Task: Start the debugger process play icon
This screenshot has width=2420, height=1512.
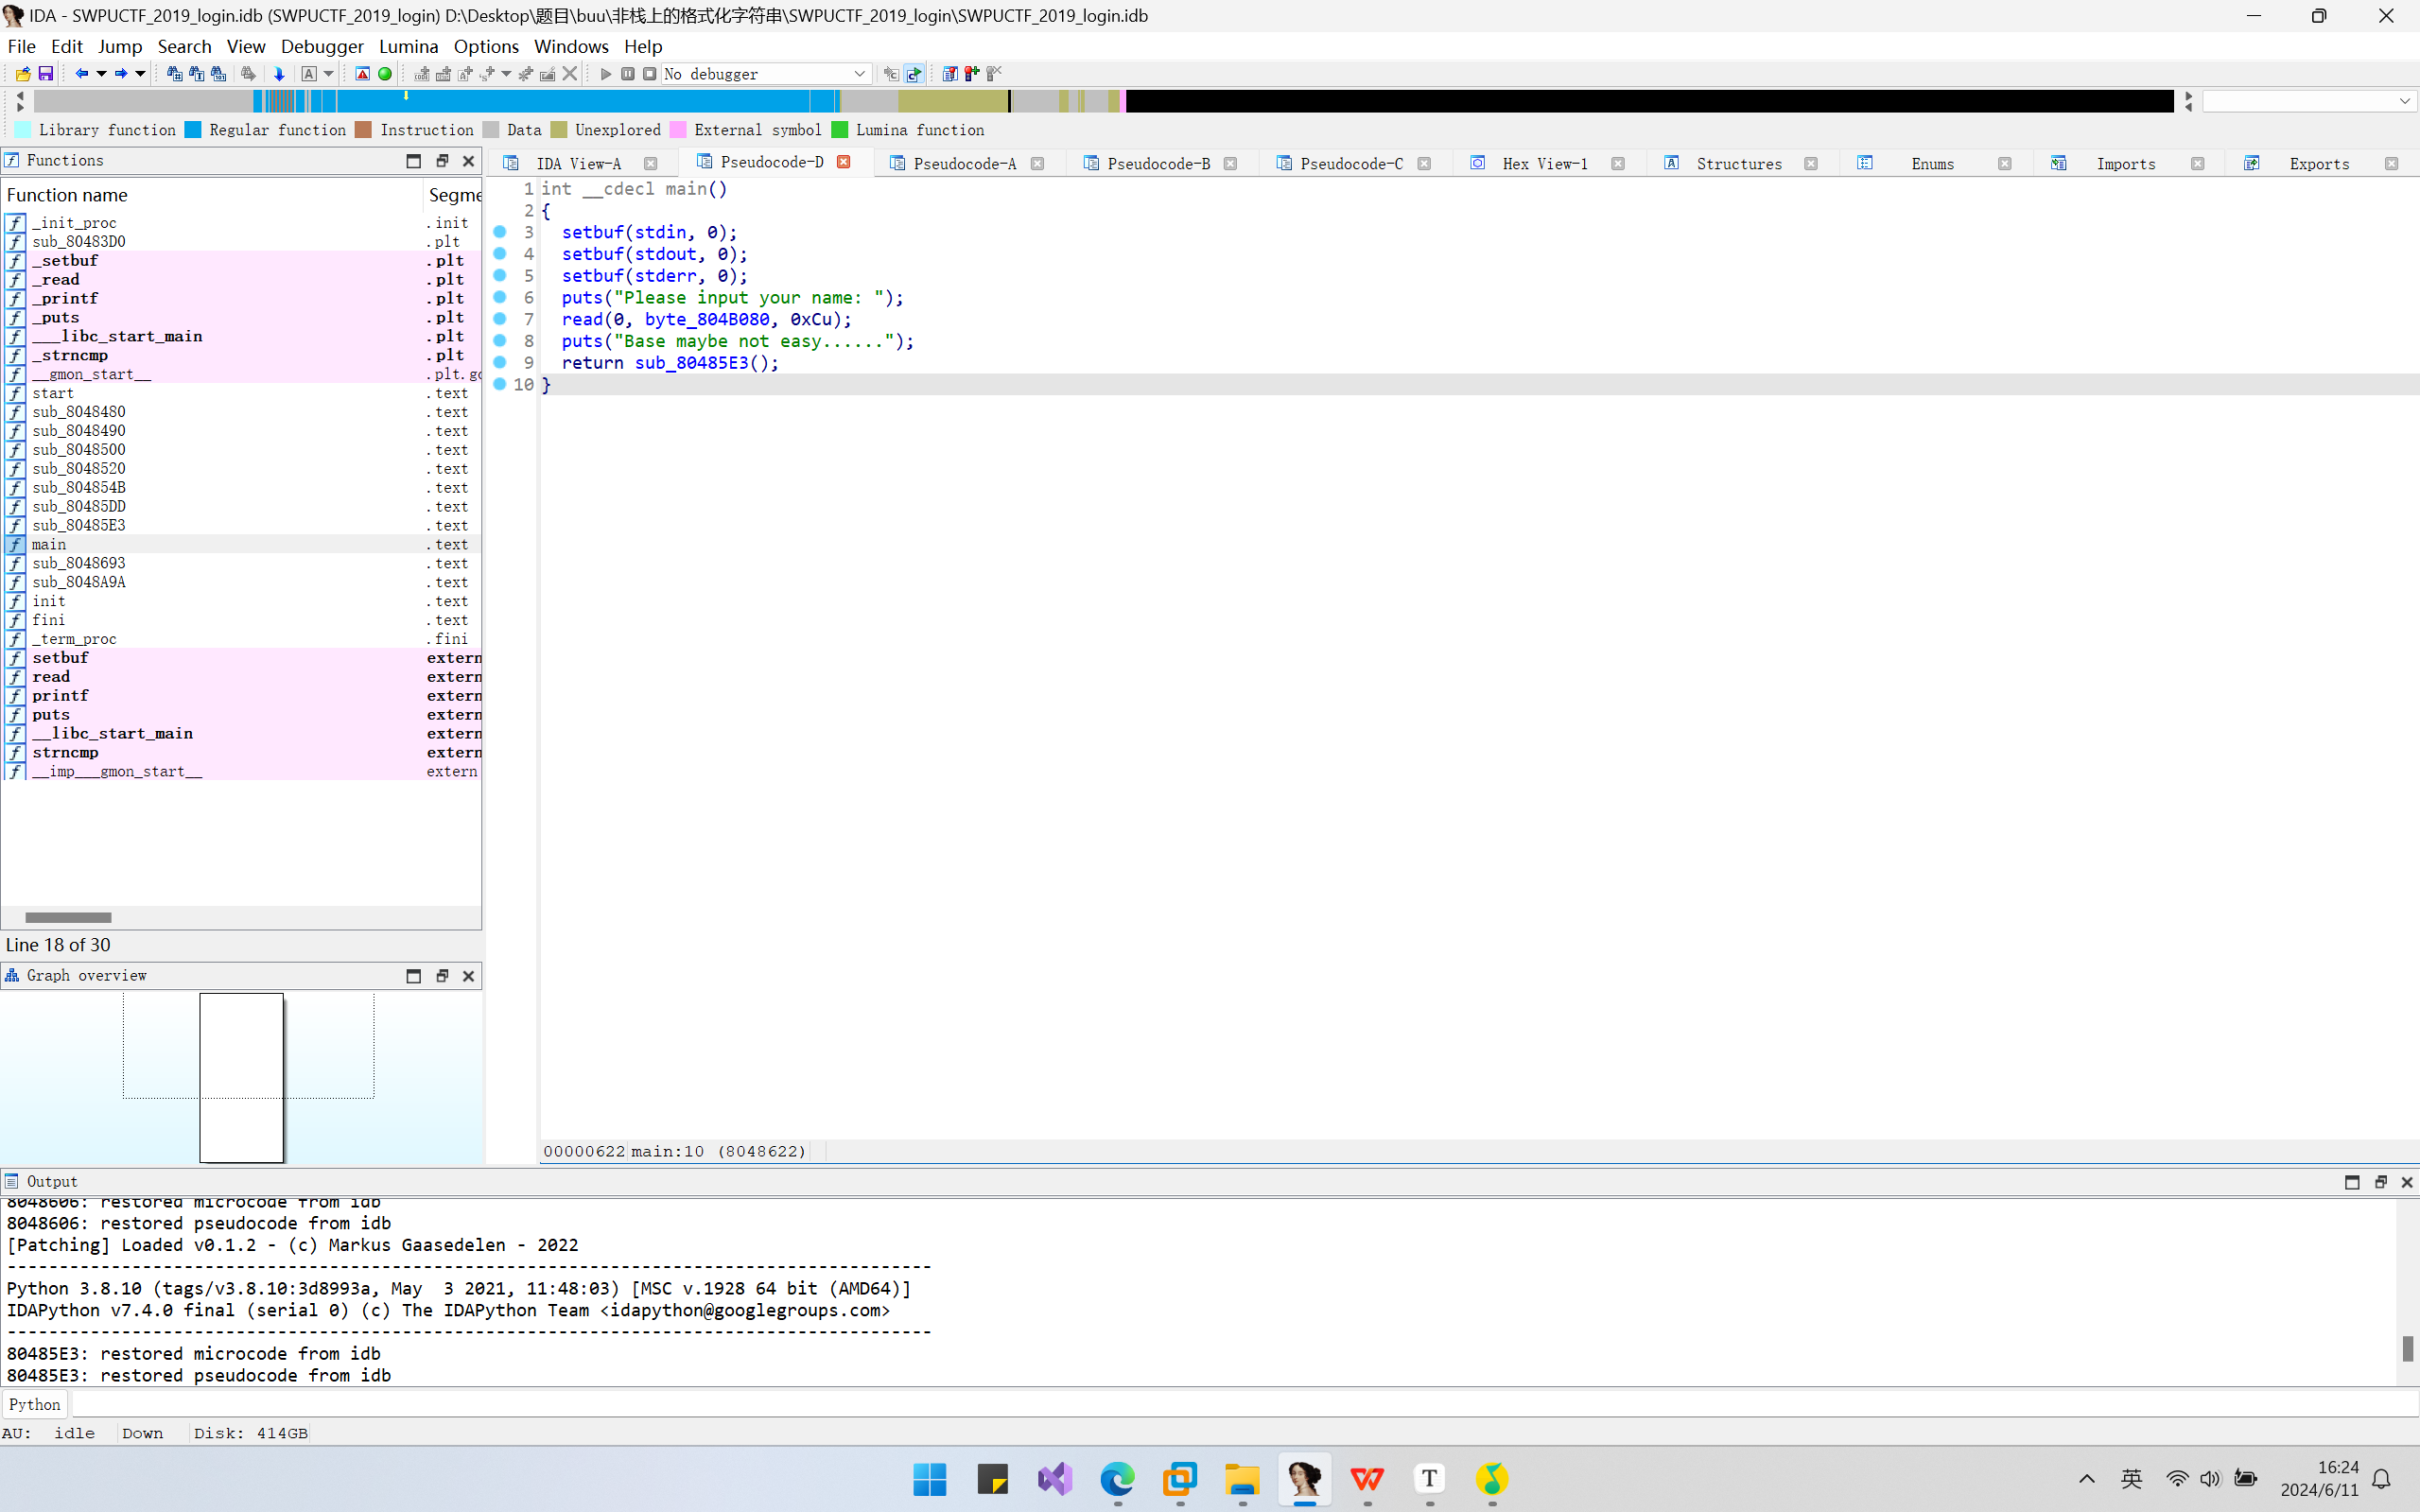Action: pos(606,74)
